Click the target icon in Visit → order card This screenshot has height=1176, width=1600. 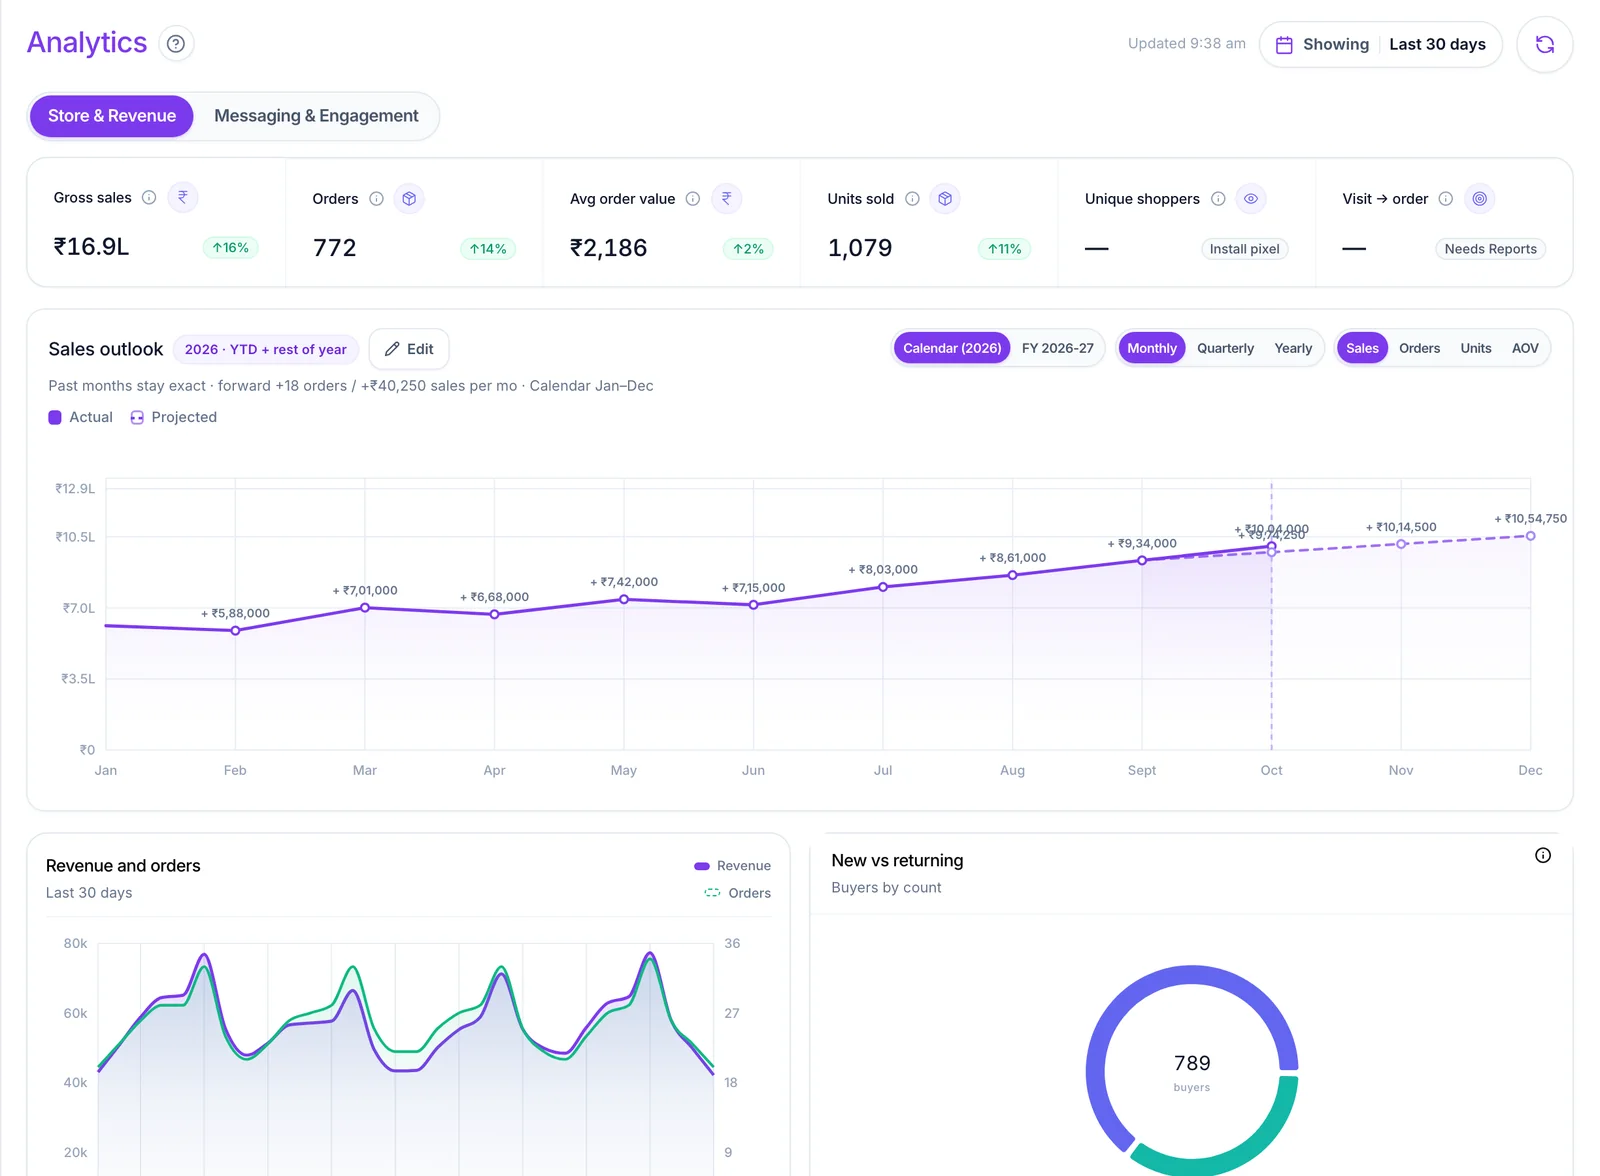[1480, 199]
